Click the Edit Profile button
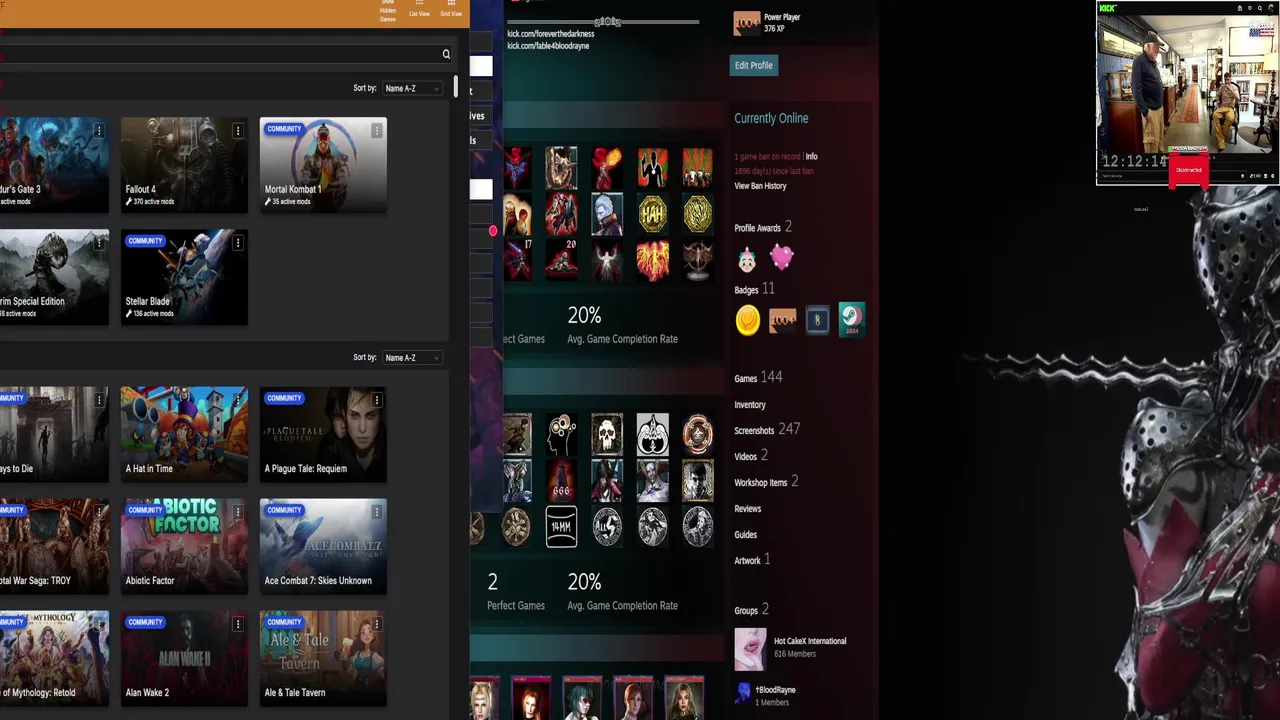This screenshot has height=720, width=1280. tap(754, 65)
